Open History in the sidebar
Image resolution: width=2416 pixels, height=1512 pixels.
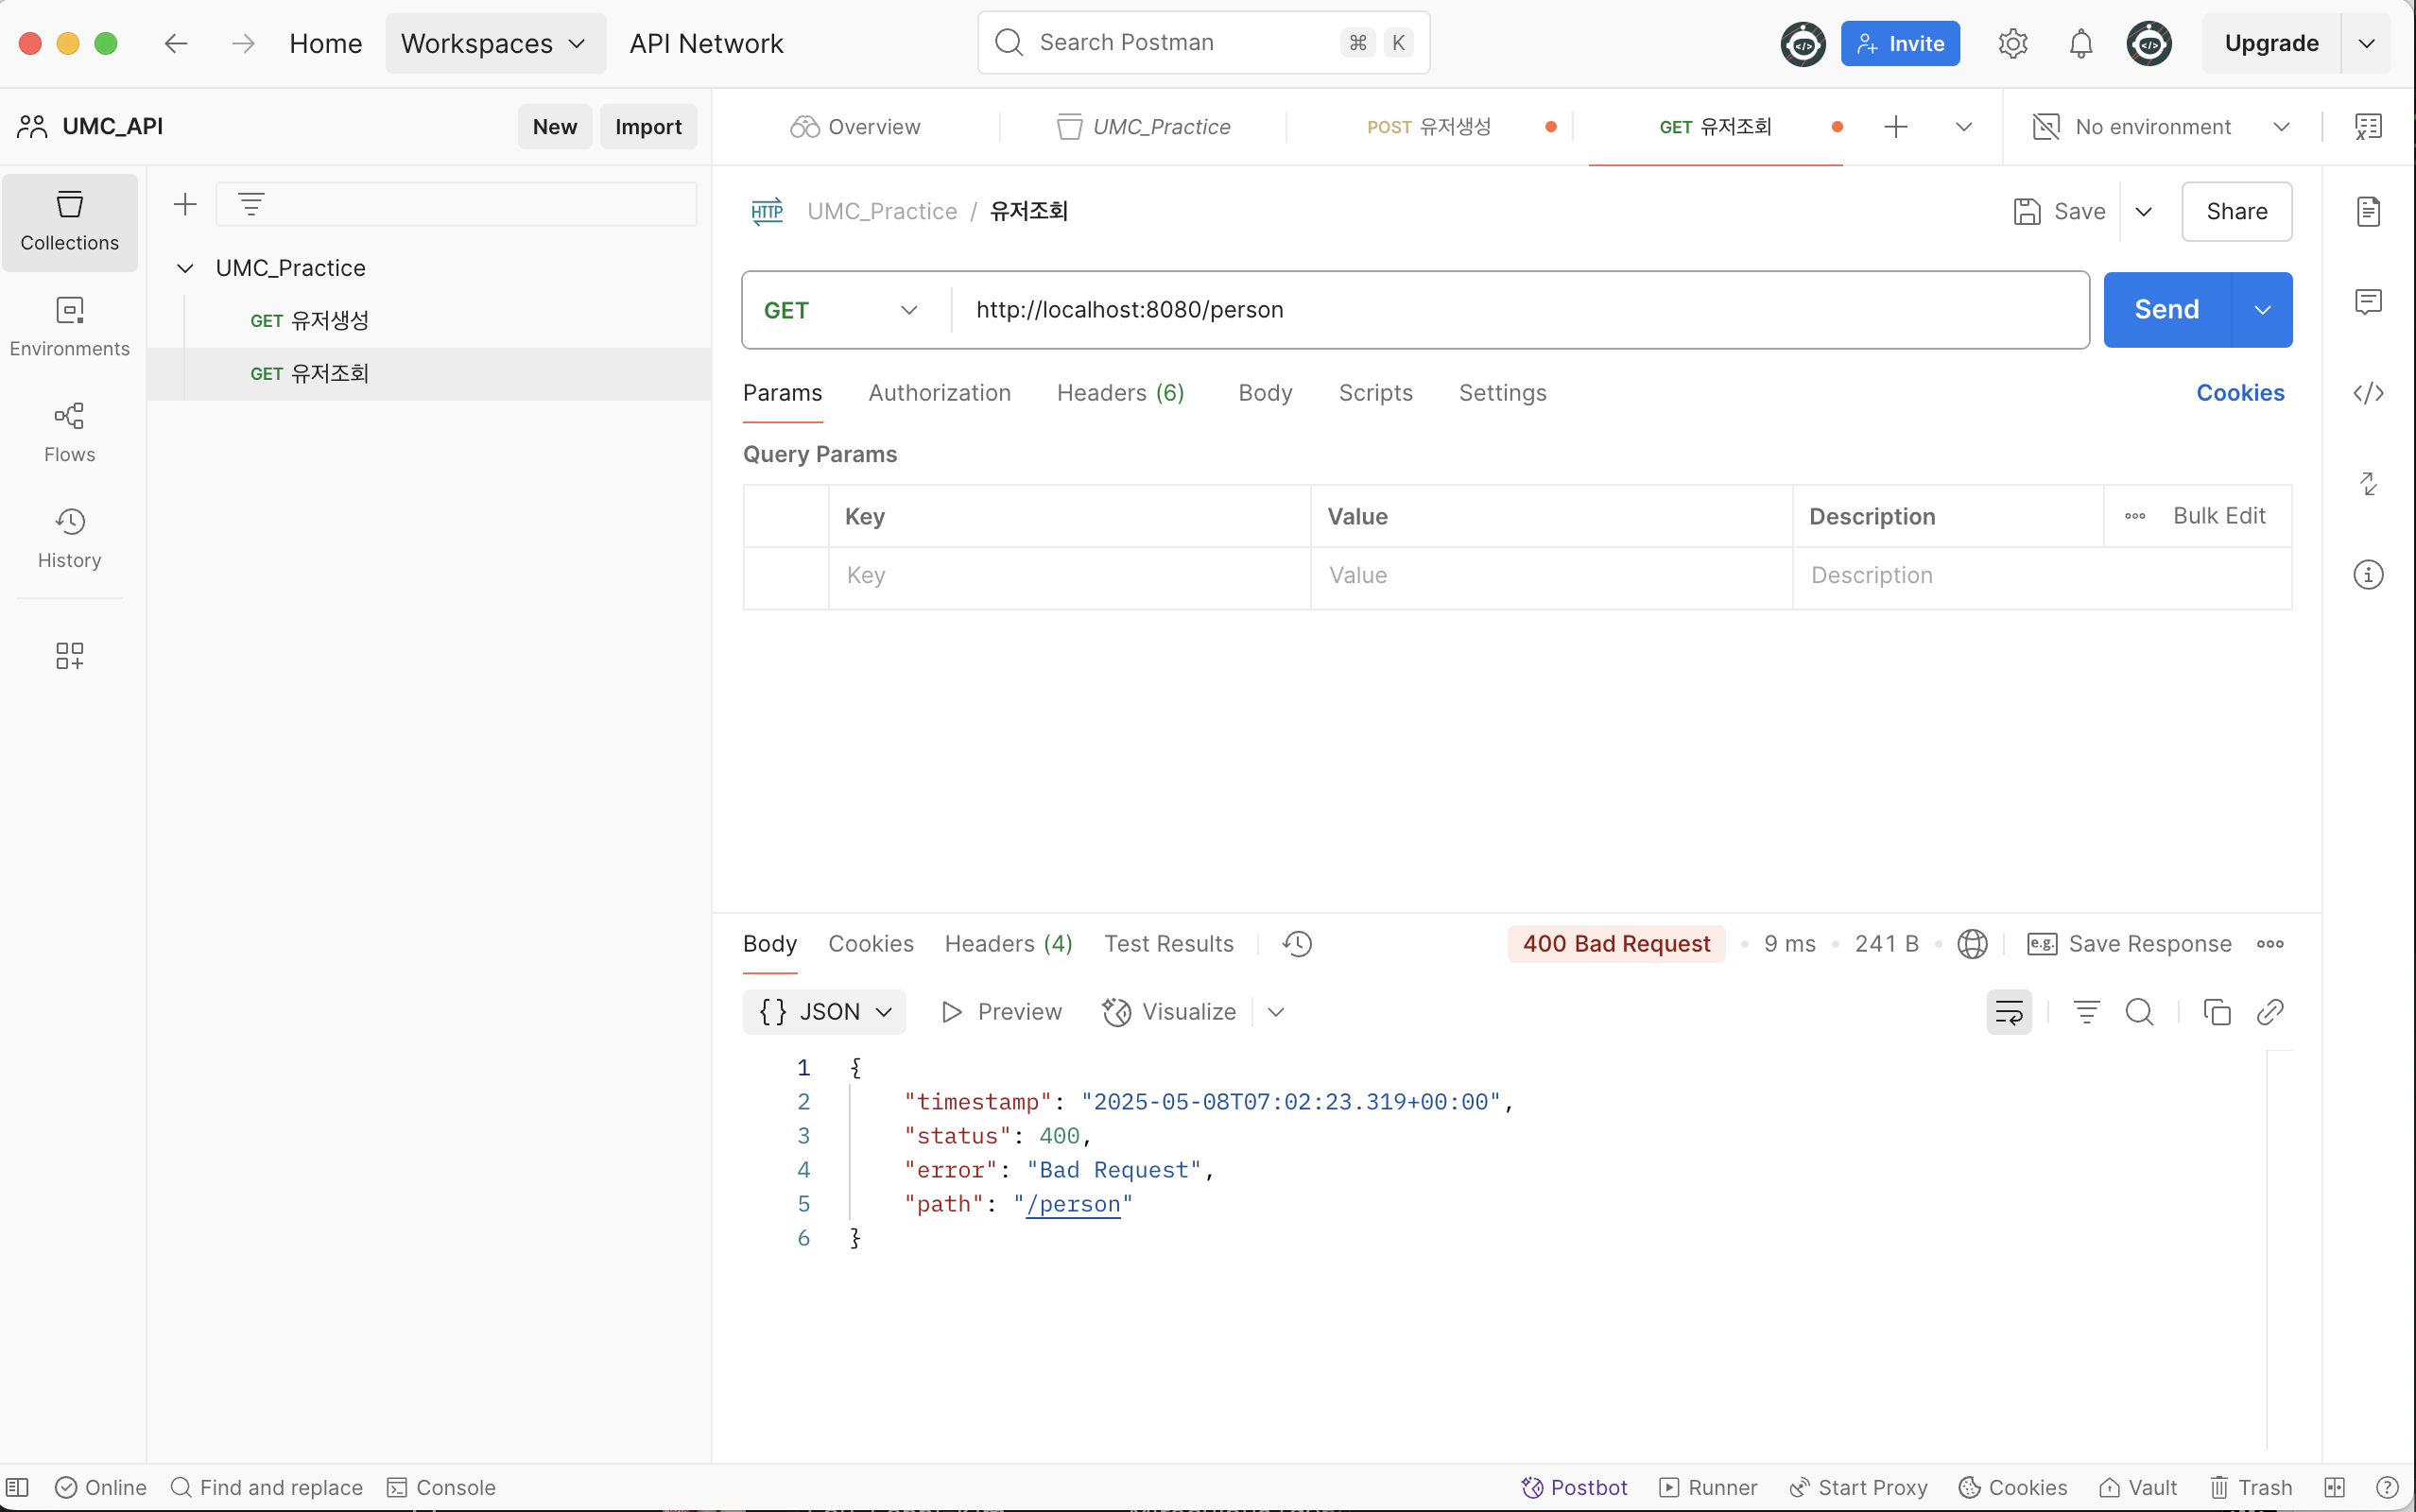point(69,538)
